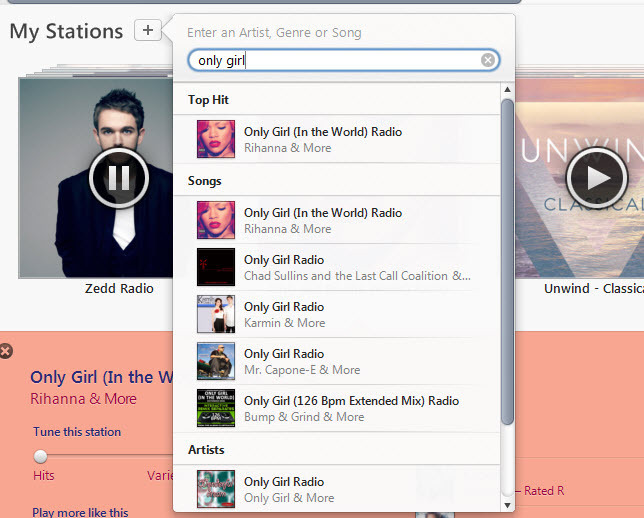Add a new station with the plus button
644x518 pixels.
point(148,30)
